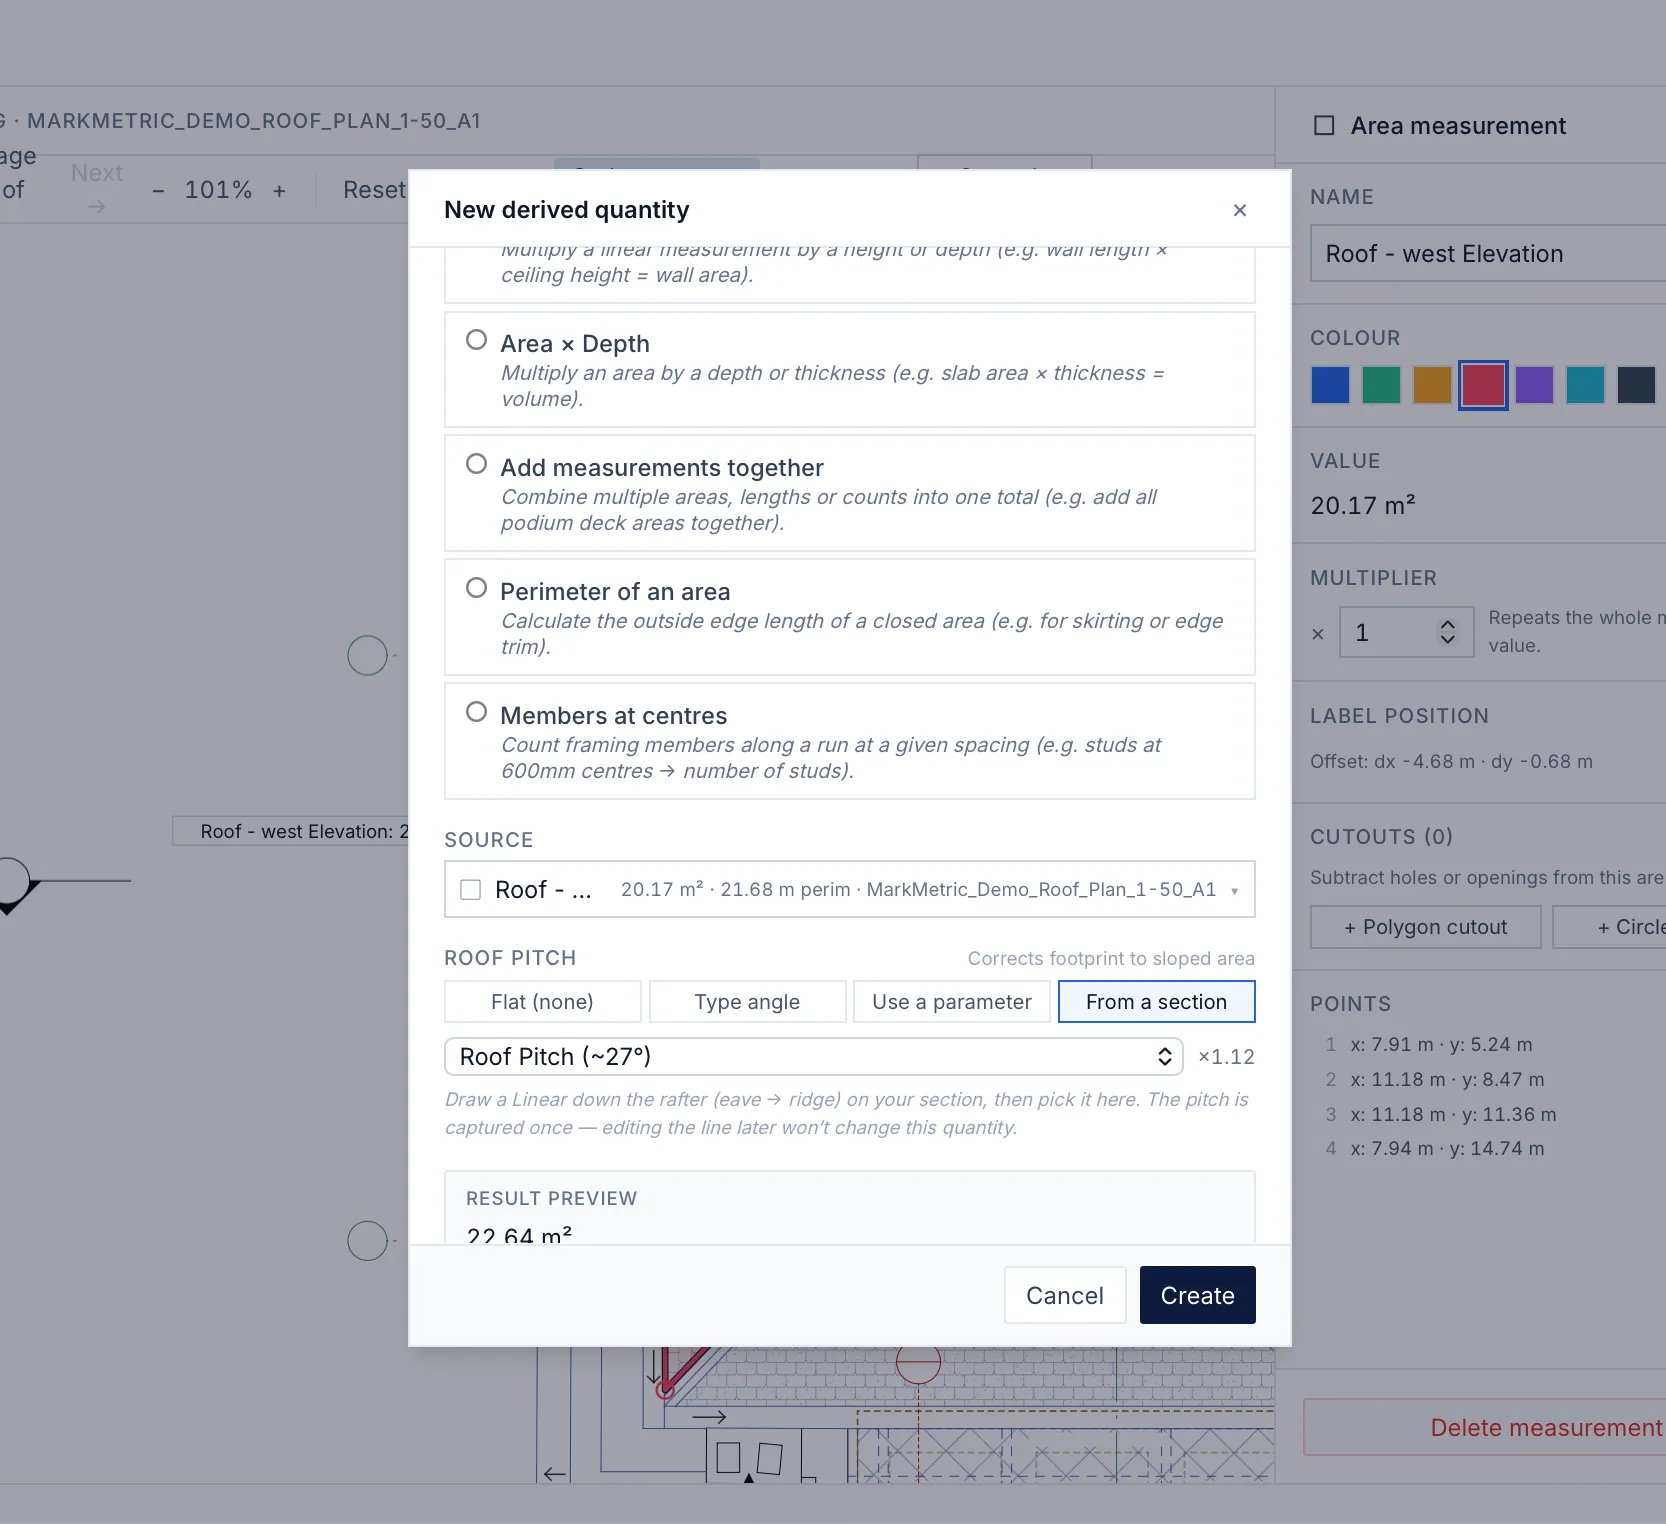Click the Roof - west Elevation name field
Screen dimensions: 1666x1524
point(1488,254)
